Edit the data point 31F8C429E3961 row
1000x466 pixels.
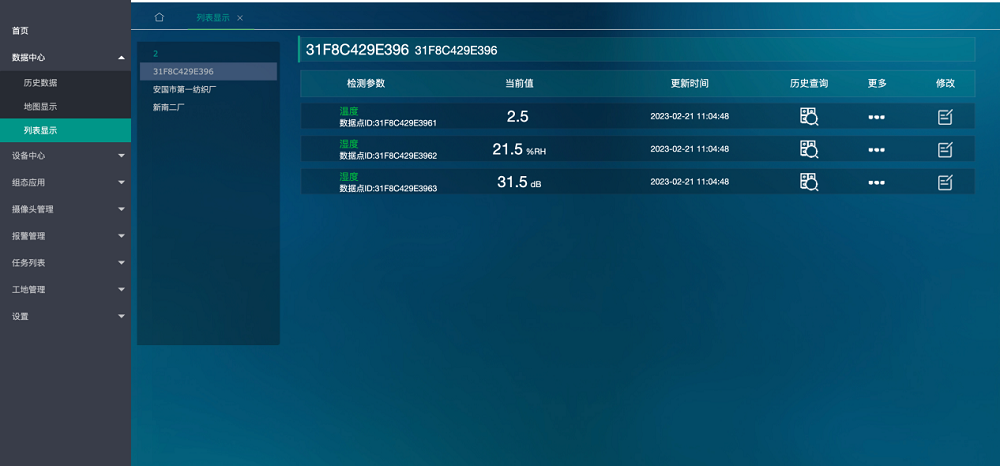pos(945,117)
